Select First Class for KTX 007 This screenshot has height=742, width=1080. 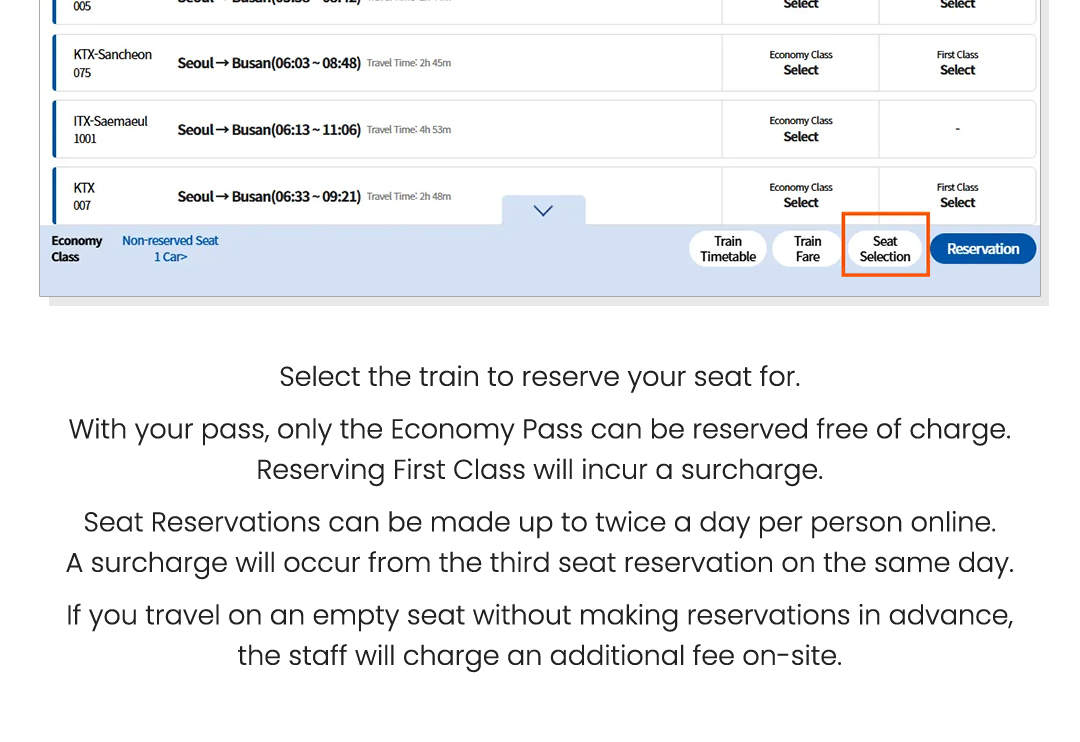(x=957, y=202)
